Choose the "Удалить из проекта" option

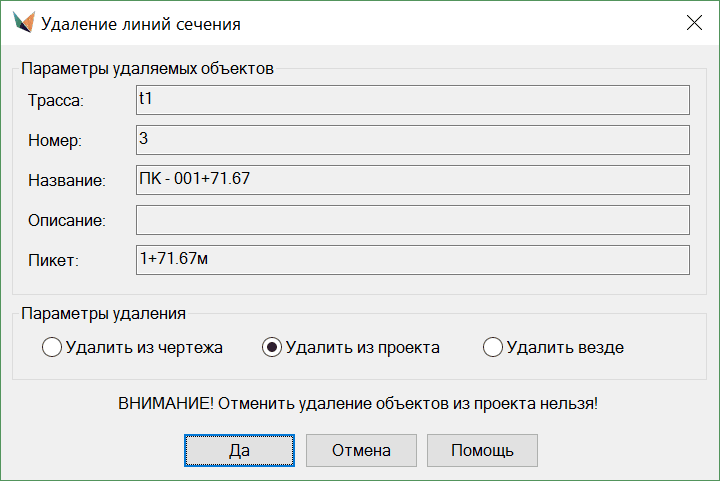271,348
